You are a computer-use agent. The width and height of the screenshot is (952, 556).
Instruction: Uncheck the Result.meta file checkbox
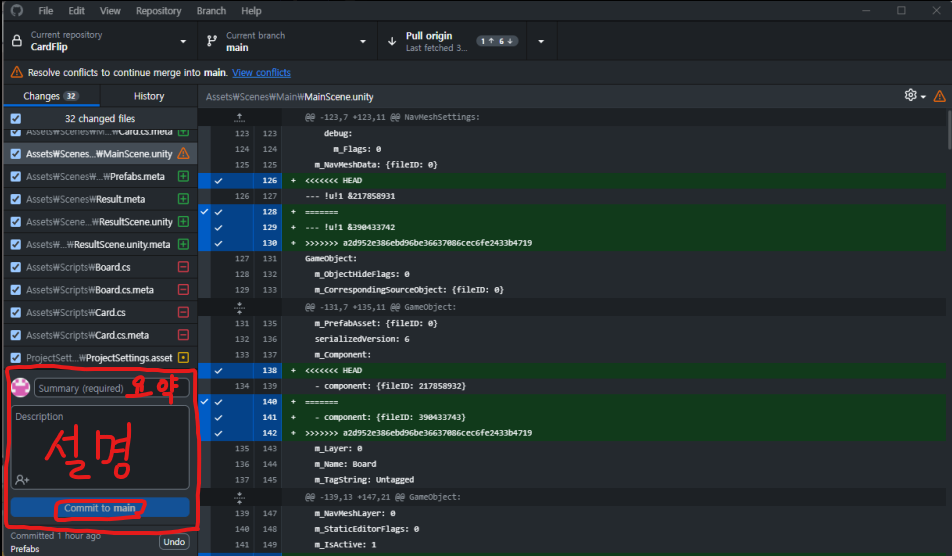pos(16,198)
